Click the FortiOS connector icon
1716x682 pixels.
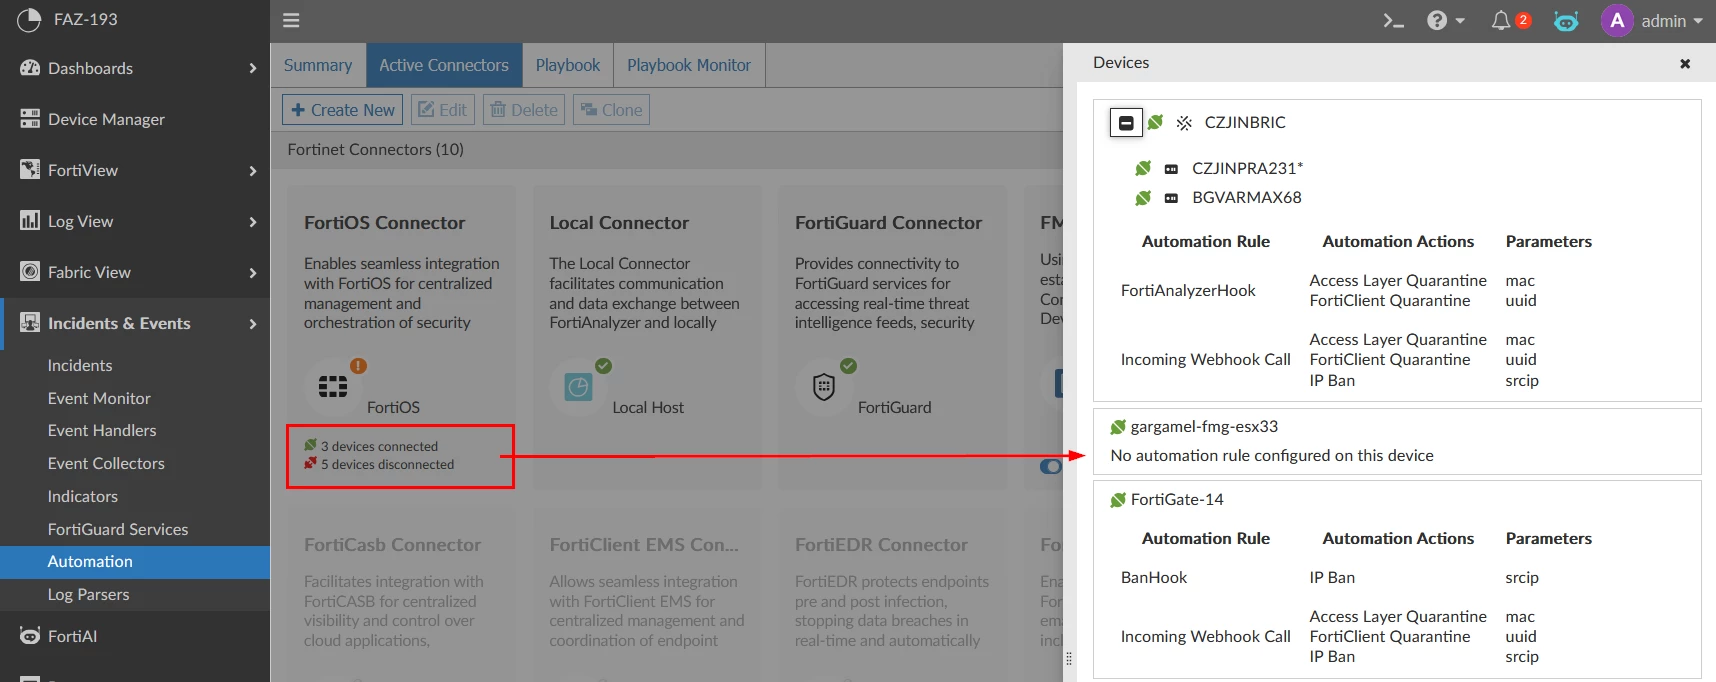[333, 386]
